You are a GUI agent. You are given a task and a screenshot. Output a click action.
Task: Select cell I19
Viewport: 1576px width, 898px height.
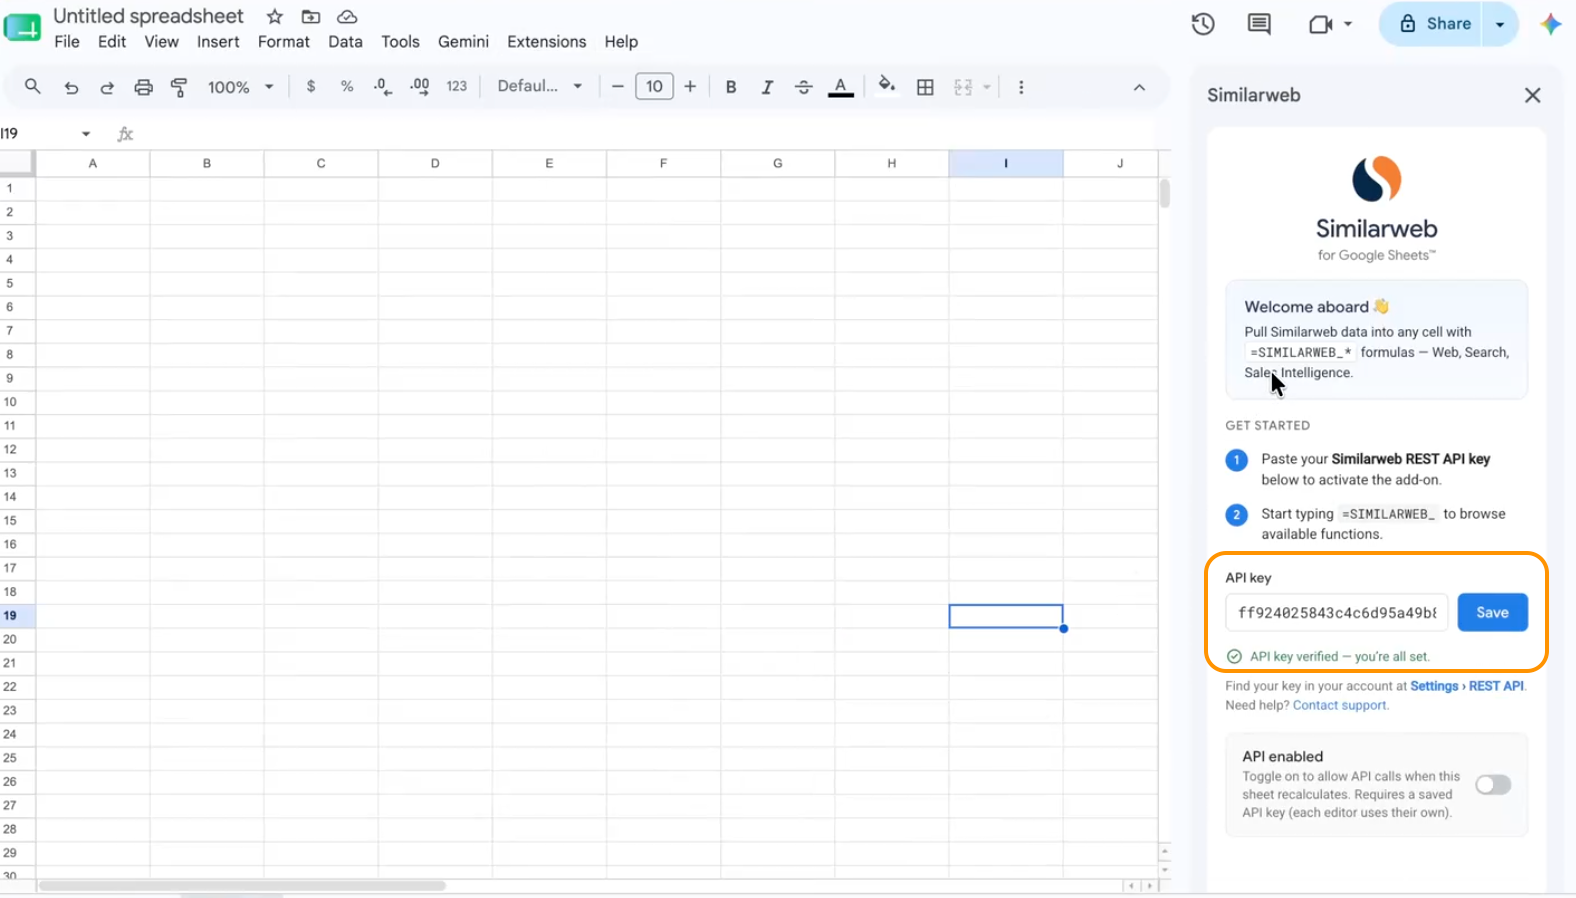pyautogui.click(x=1006, y=616)
